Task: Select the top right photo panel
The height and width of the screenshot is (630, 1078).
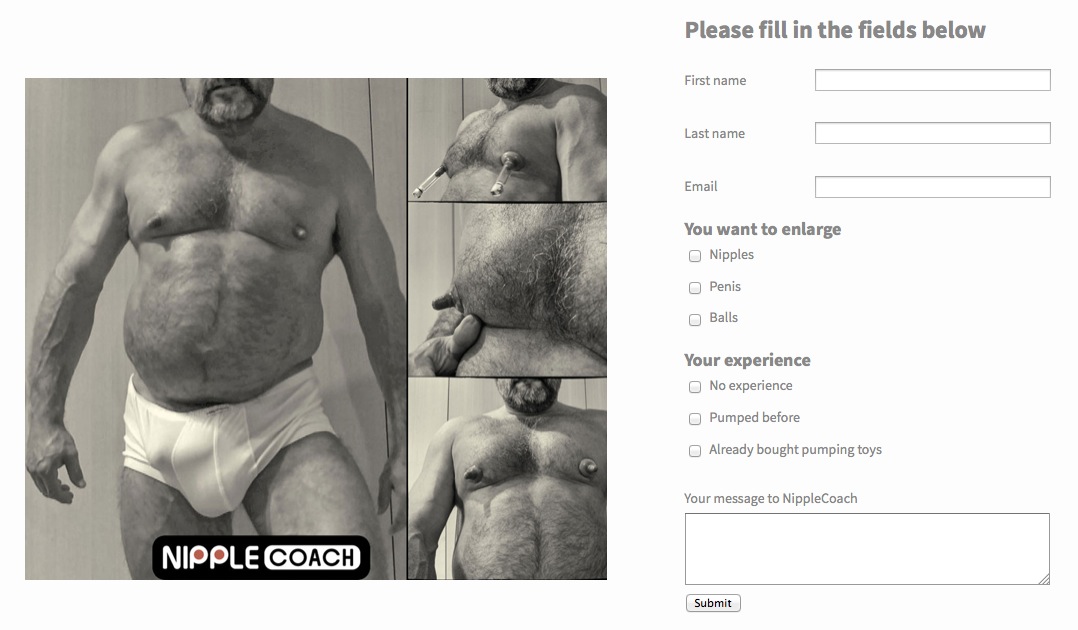Action: coord(507,139)
